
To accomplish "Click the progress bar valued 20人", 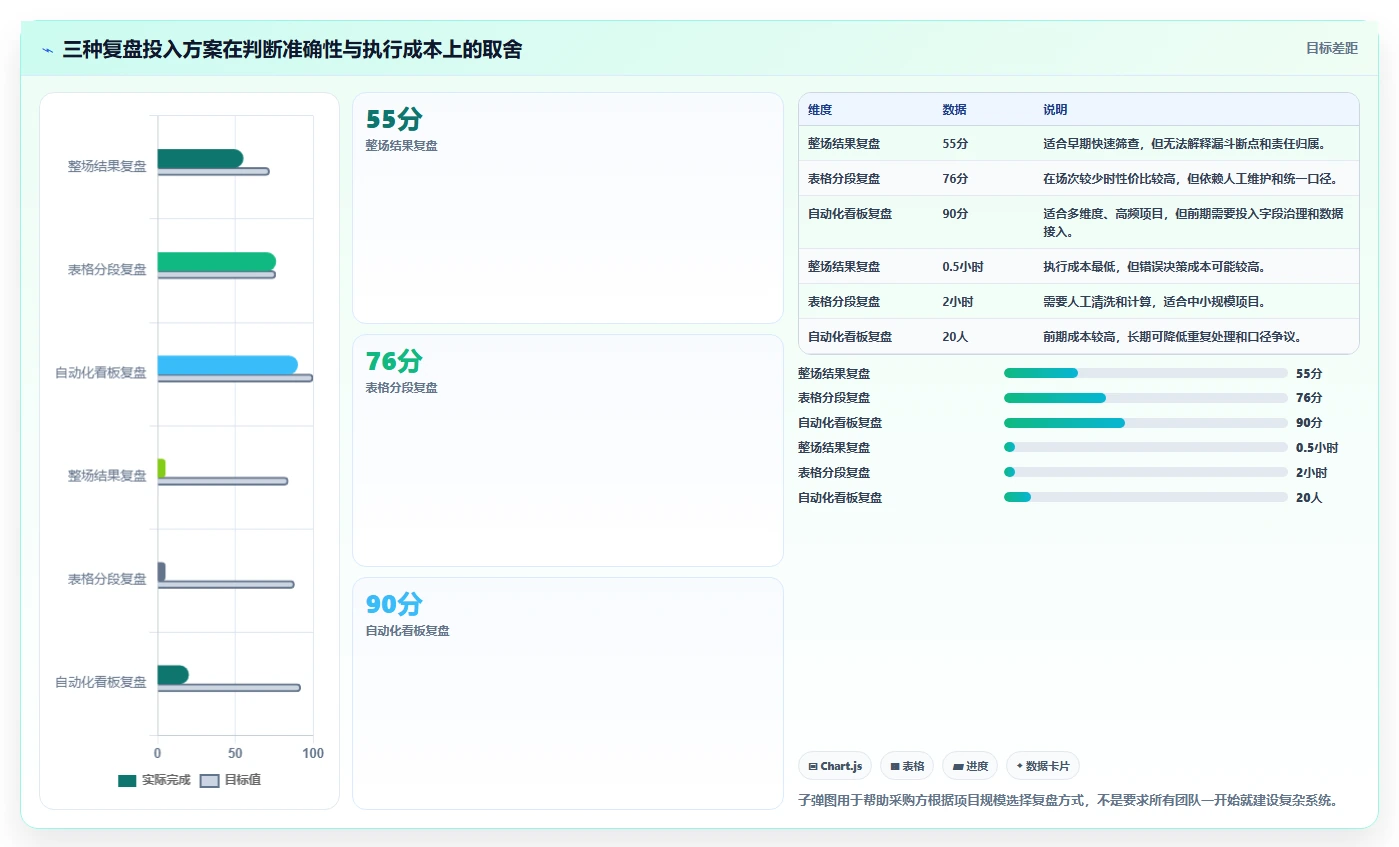I will [x=1145, y=497].
